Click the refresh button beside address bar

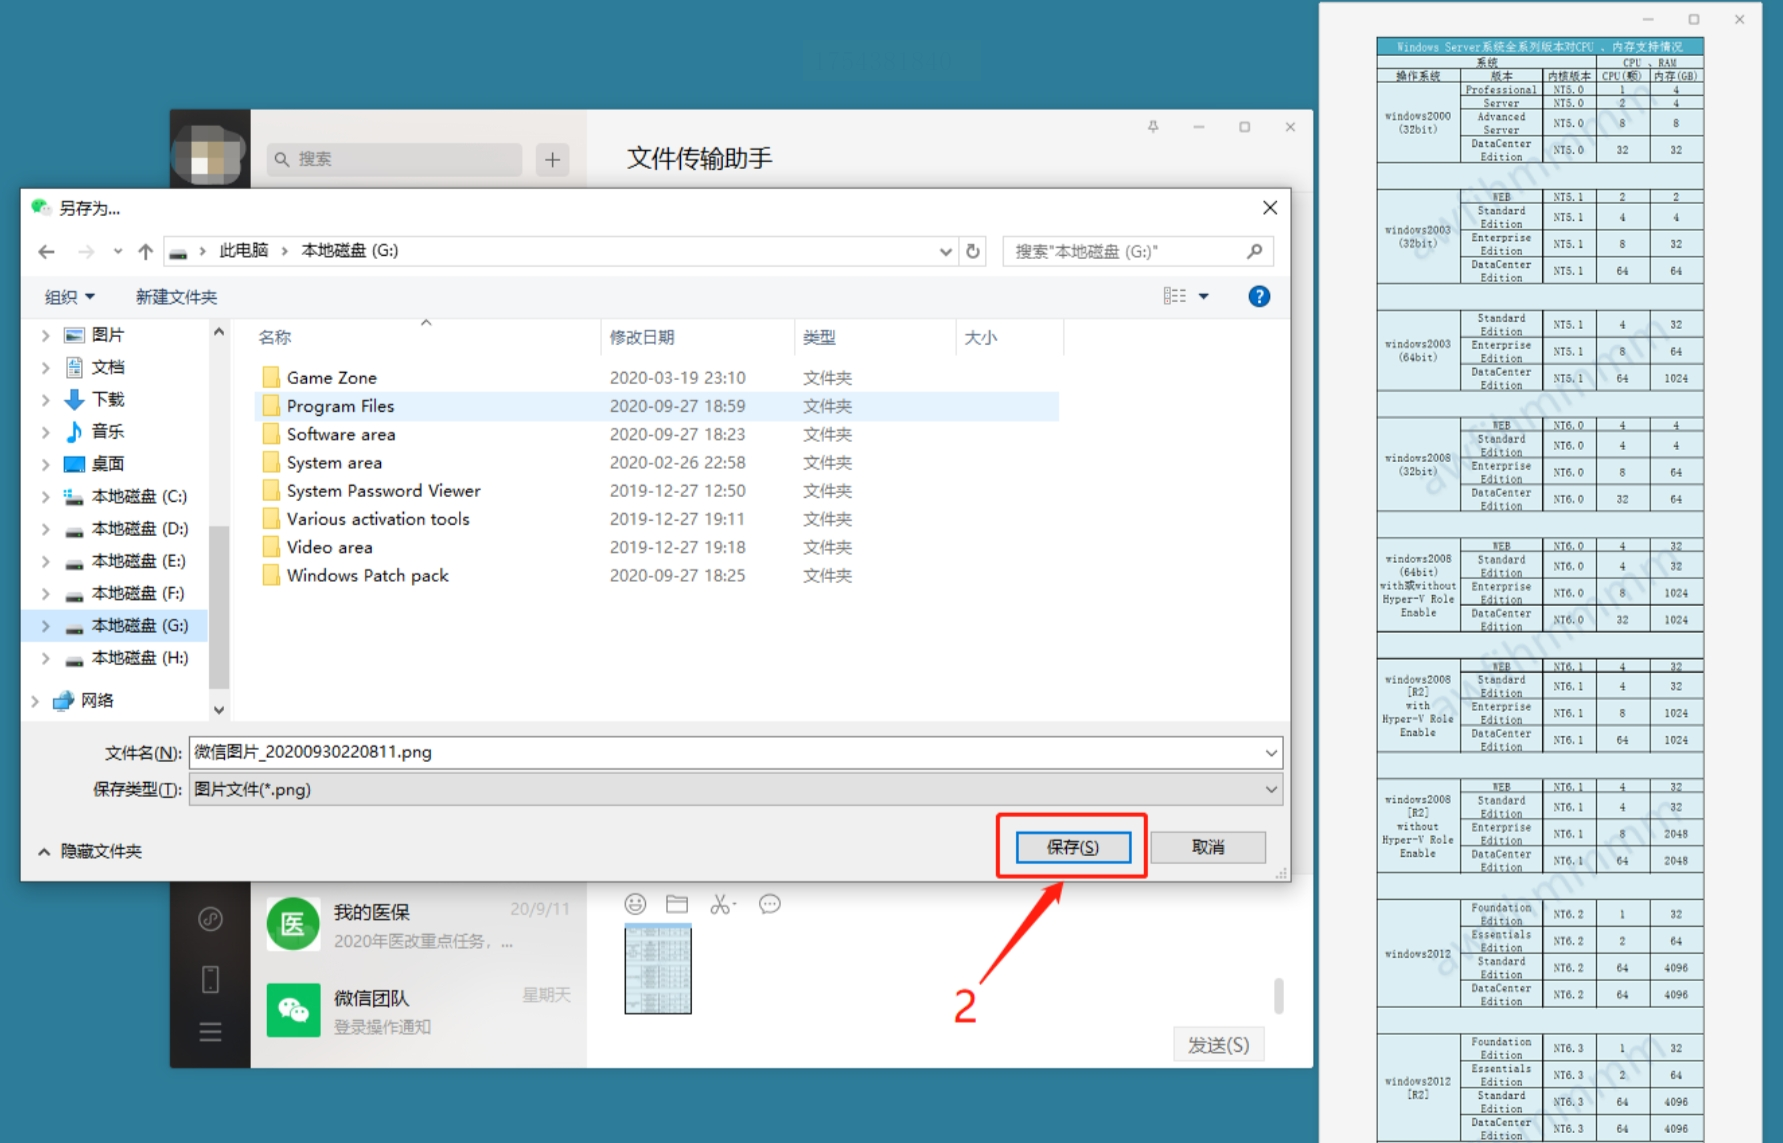(x=973, y=252)
